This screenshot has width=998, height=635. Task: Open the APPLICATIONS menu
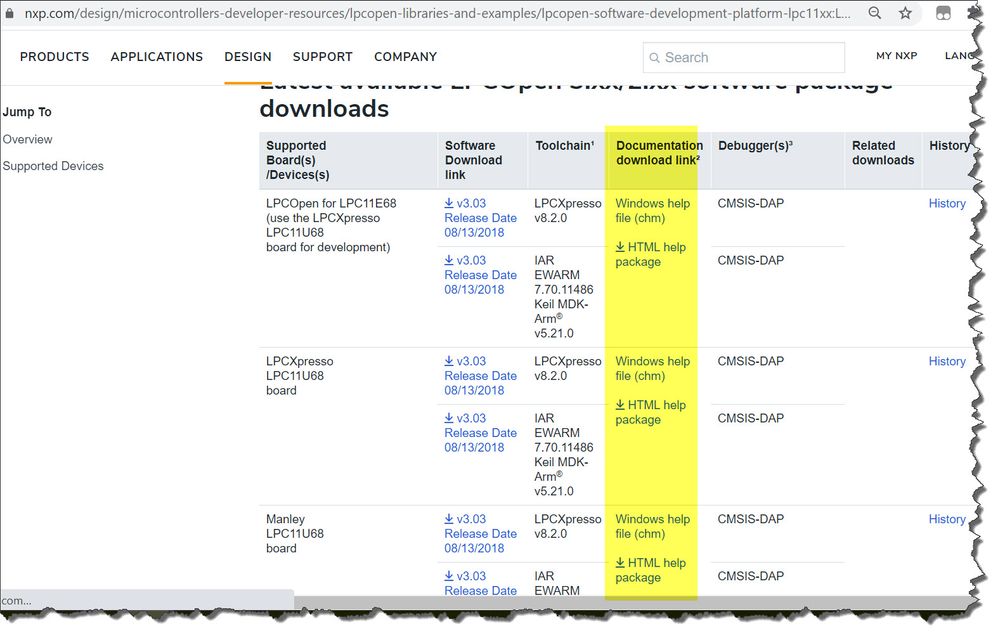[157, 57]
